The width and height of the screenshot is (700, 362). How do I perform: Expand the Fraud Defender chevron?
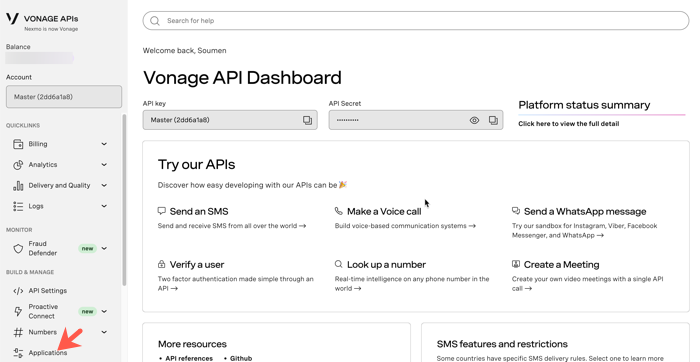pyautogui.click(x=104, y=249)
